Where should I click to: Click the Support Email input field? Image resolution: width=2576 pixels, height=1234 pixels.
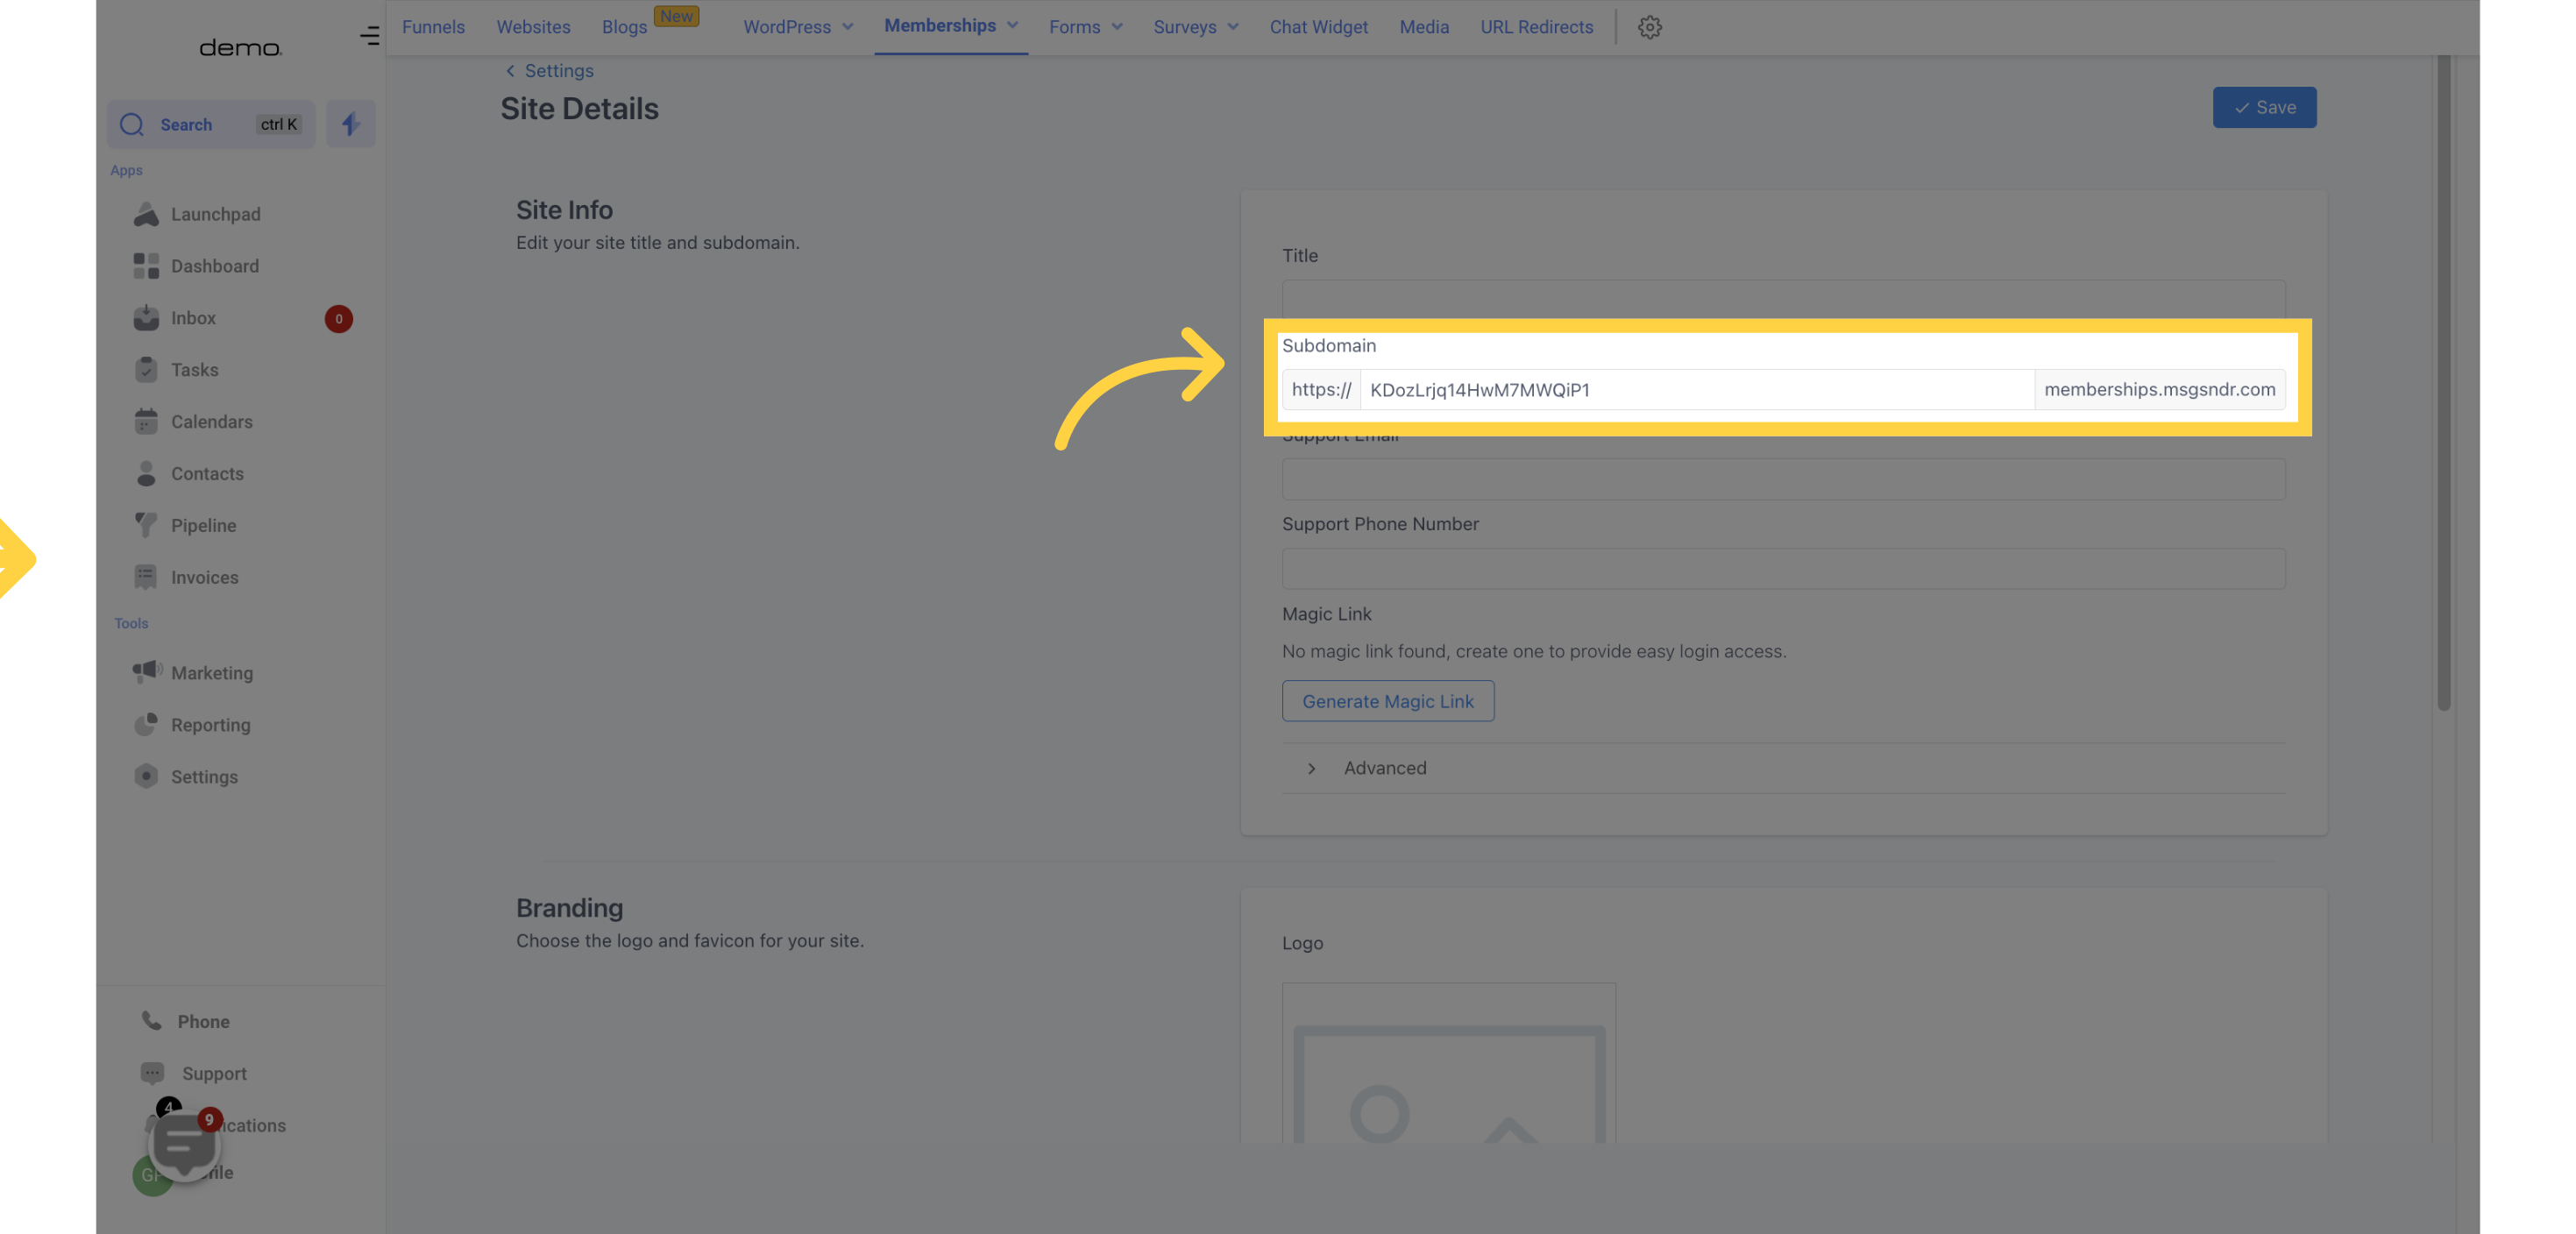(1784, 479)
